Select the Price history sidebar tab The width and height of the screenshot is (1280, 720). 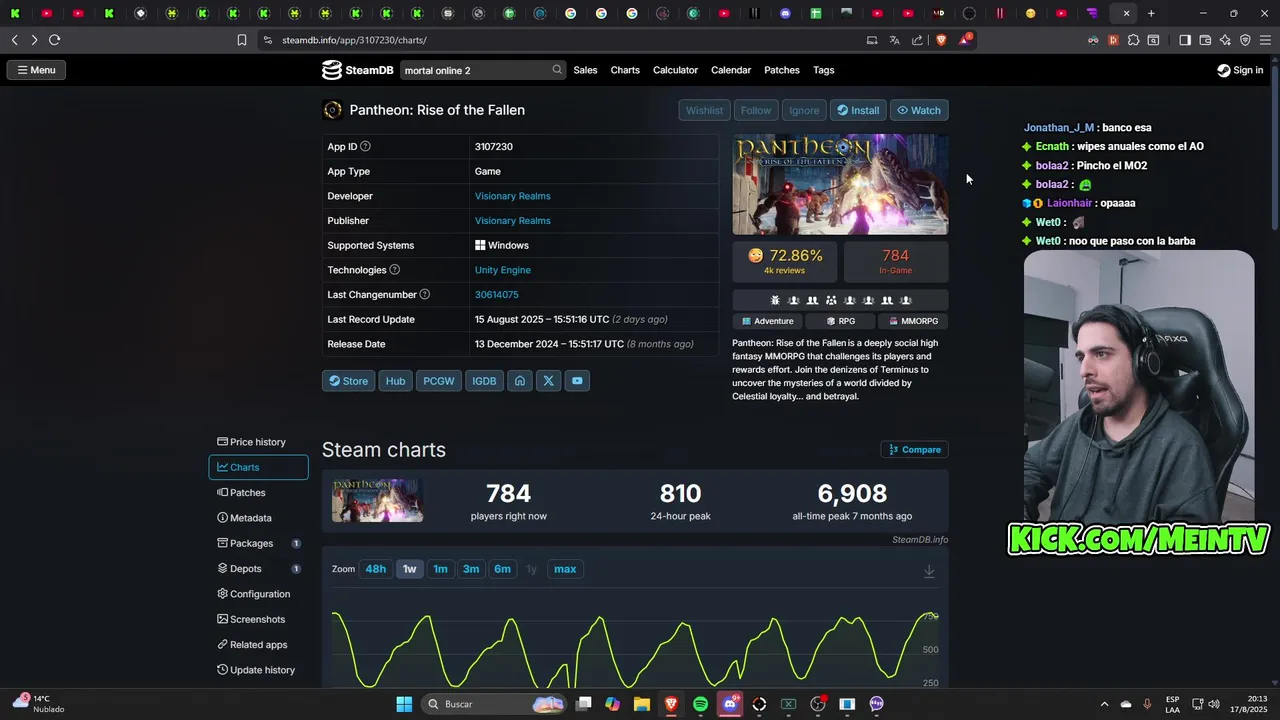(258, 442)
